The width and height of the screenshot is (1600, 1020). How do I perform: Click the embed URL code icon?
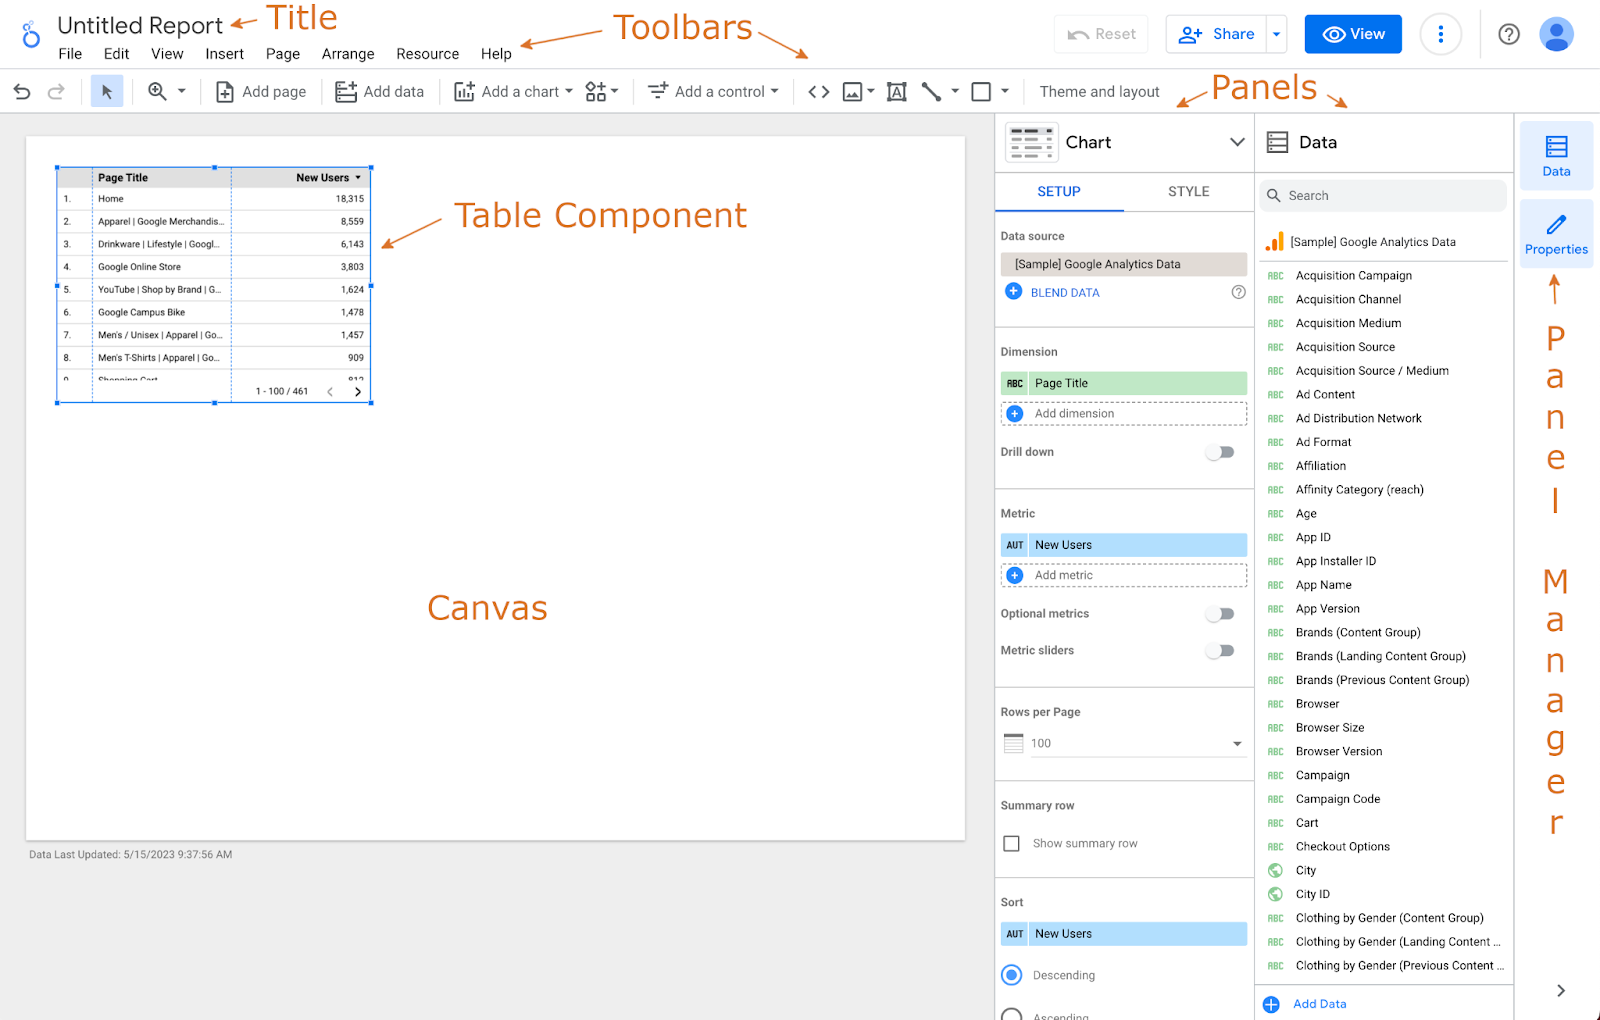click(x=818, y=92)
